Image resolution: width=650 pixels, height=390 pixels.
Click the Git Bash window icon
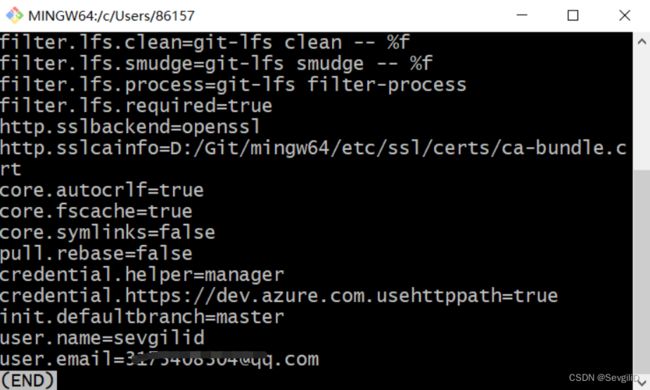point(15,15)
